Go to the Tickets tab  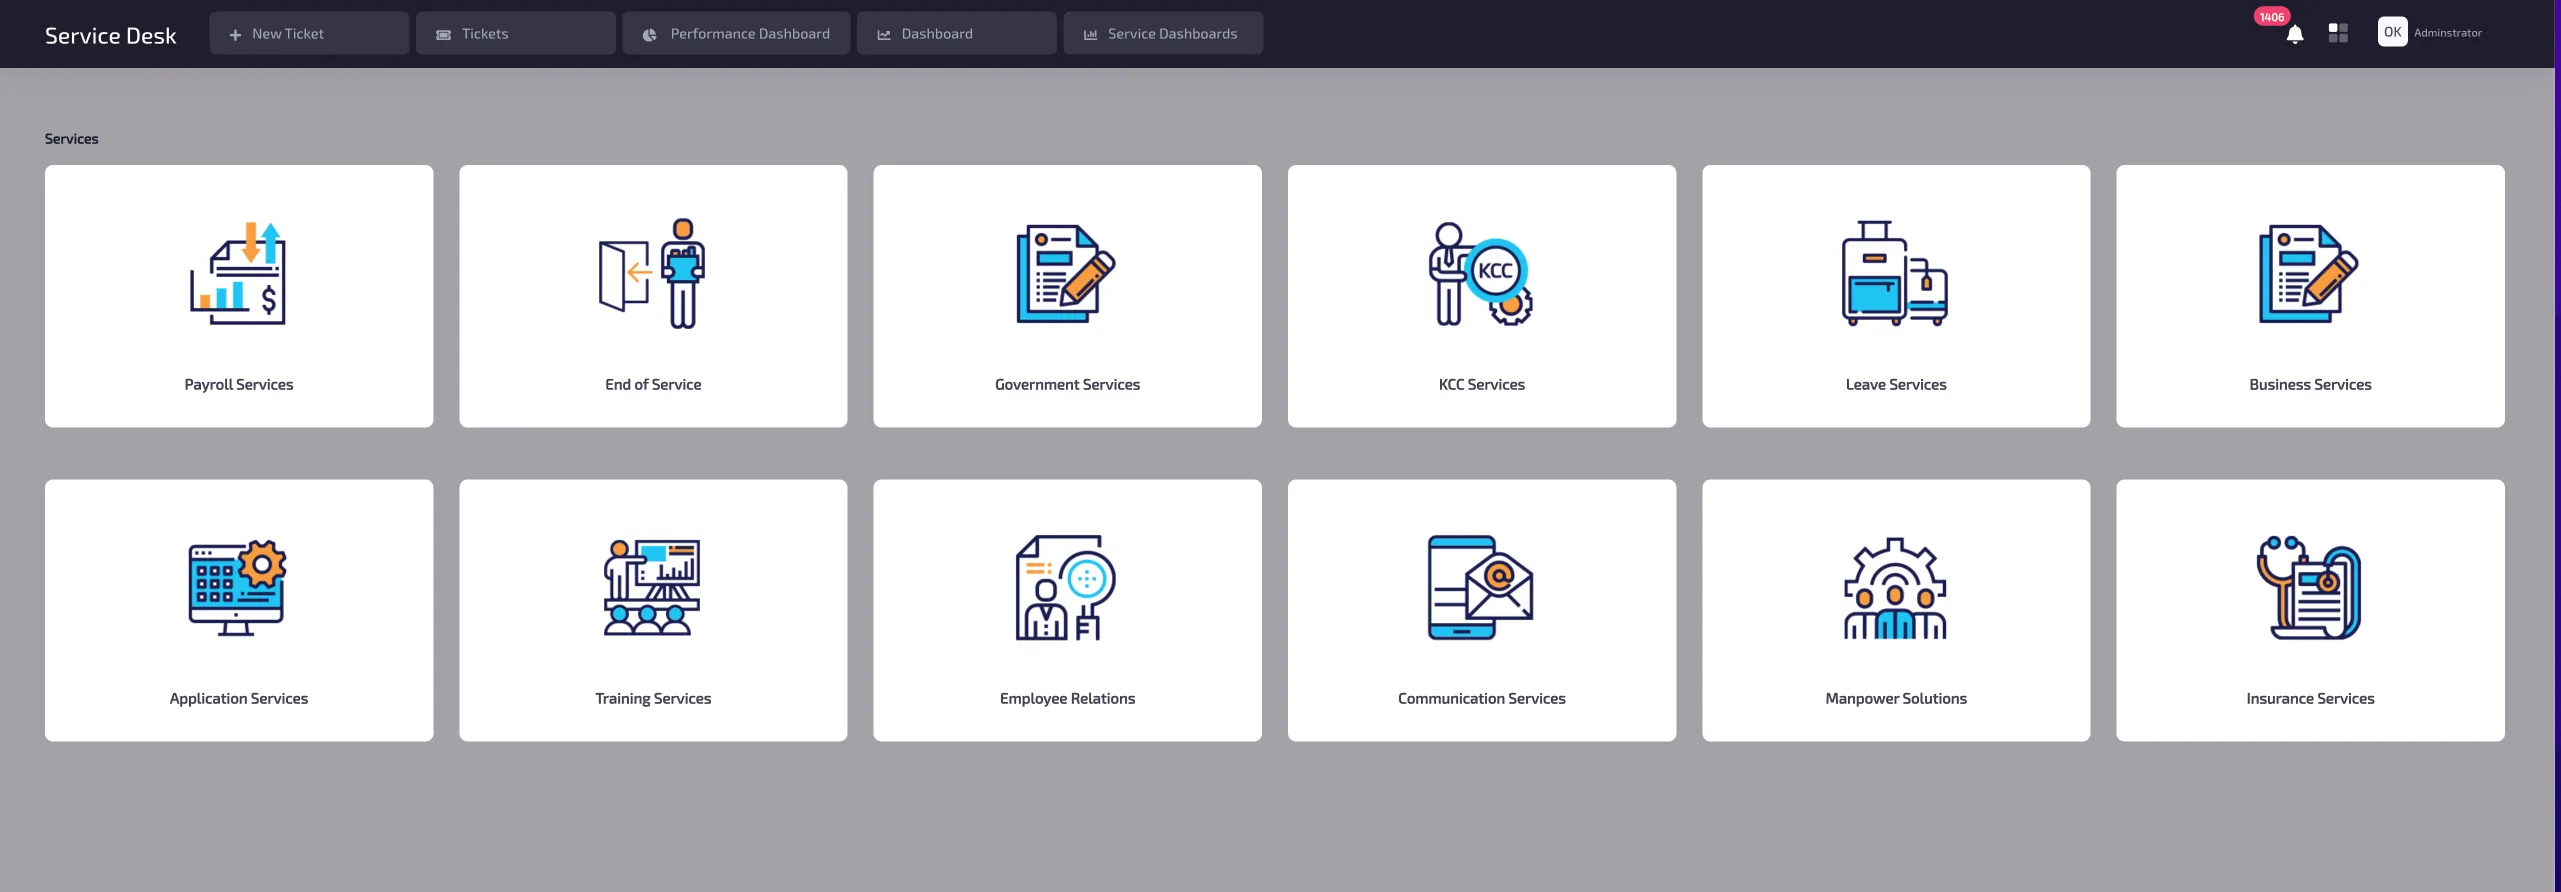(515, 34)
